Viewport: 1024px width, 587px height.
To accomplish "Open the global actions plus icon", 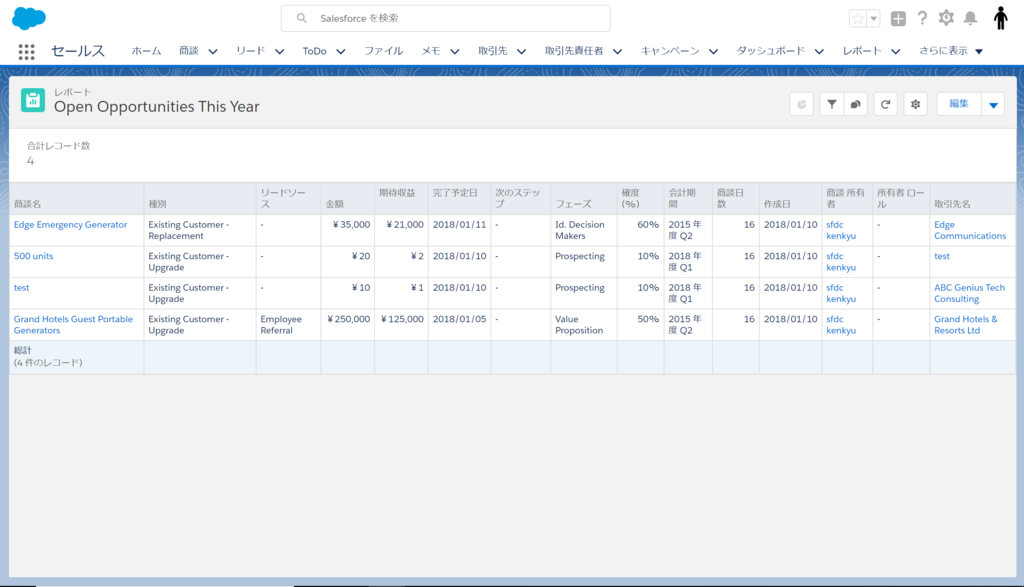I will (x=898, y=18).
